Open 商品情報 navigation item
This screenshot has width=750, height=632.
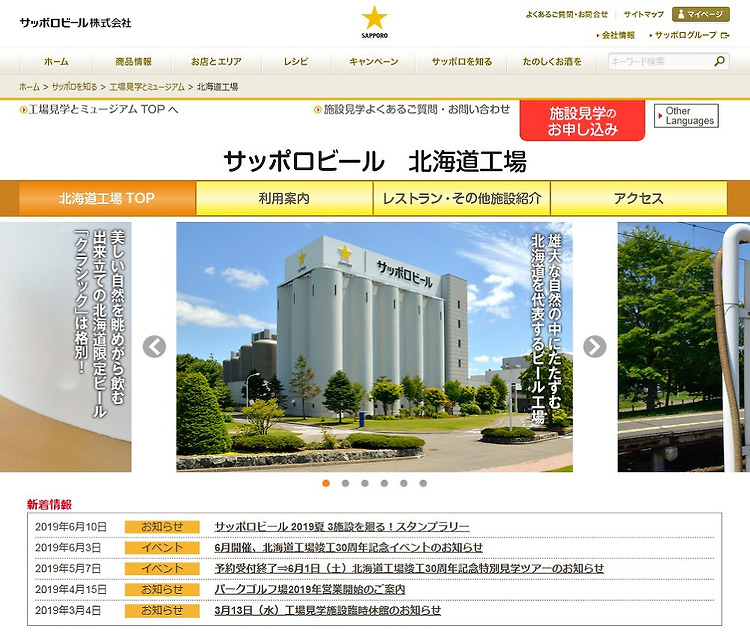coord(133,62)
